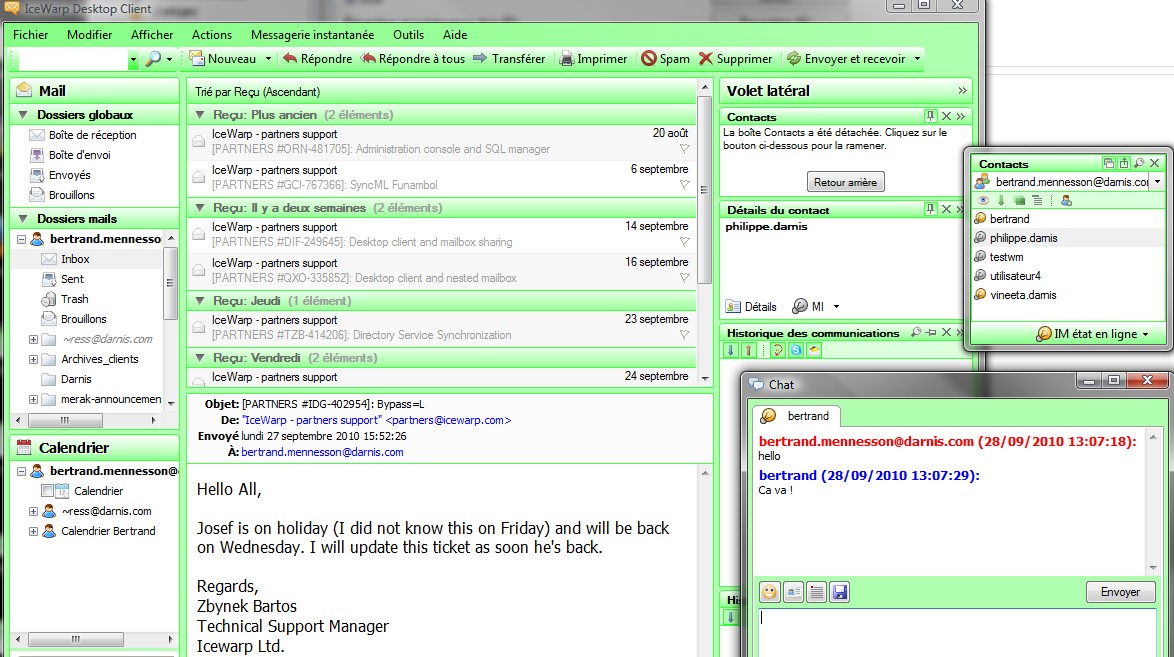1174x657 pixels.
Task: Open the IM état en ligne dropdown
Action: pos(1092,334)
